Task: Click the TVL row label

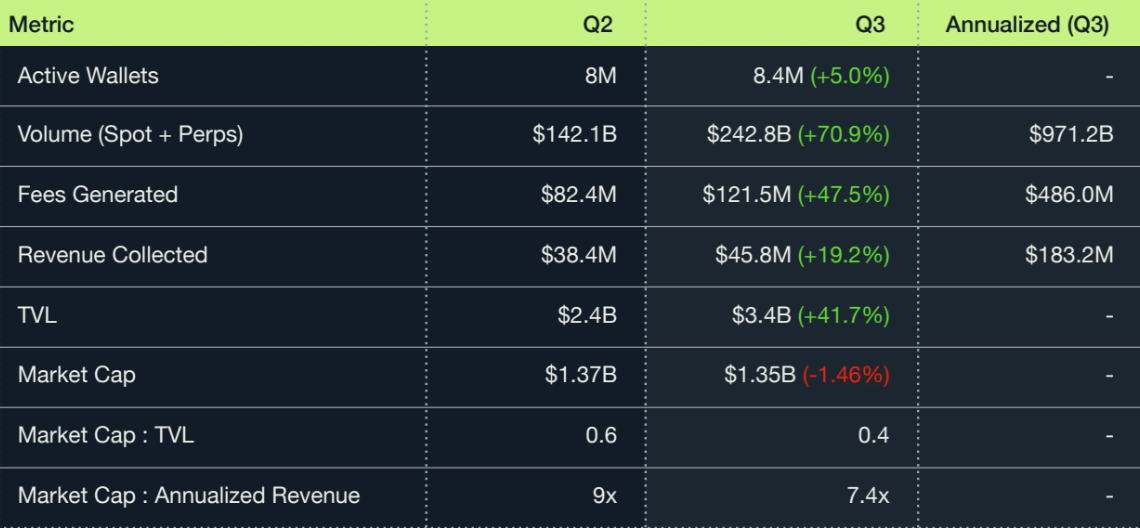Action: pyautogui.click(x=37, y=315)
